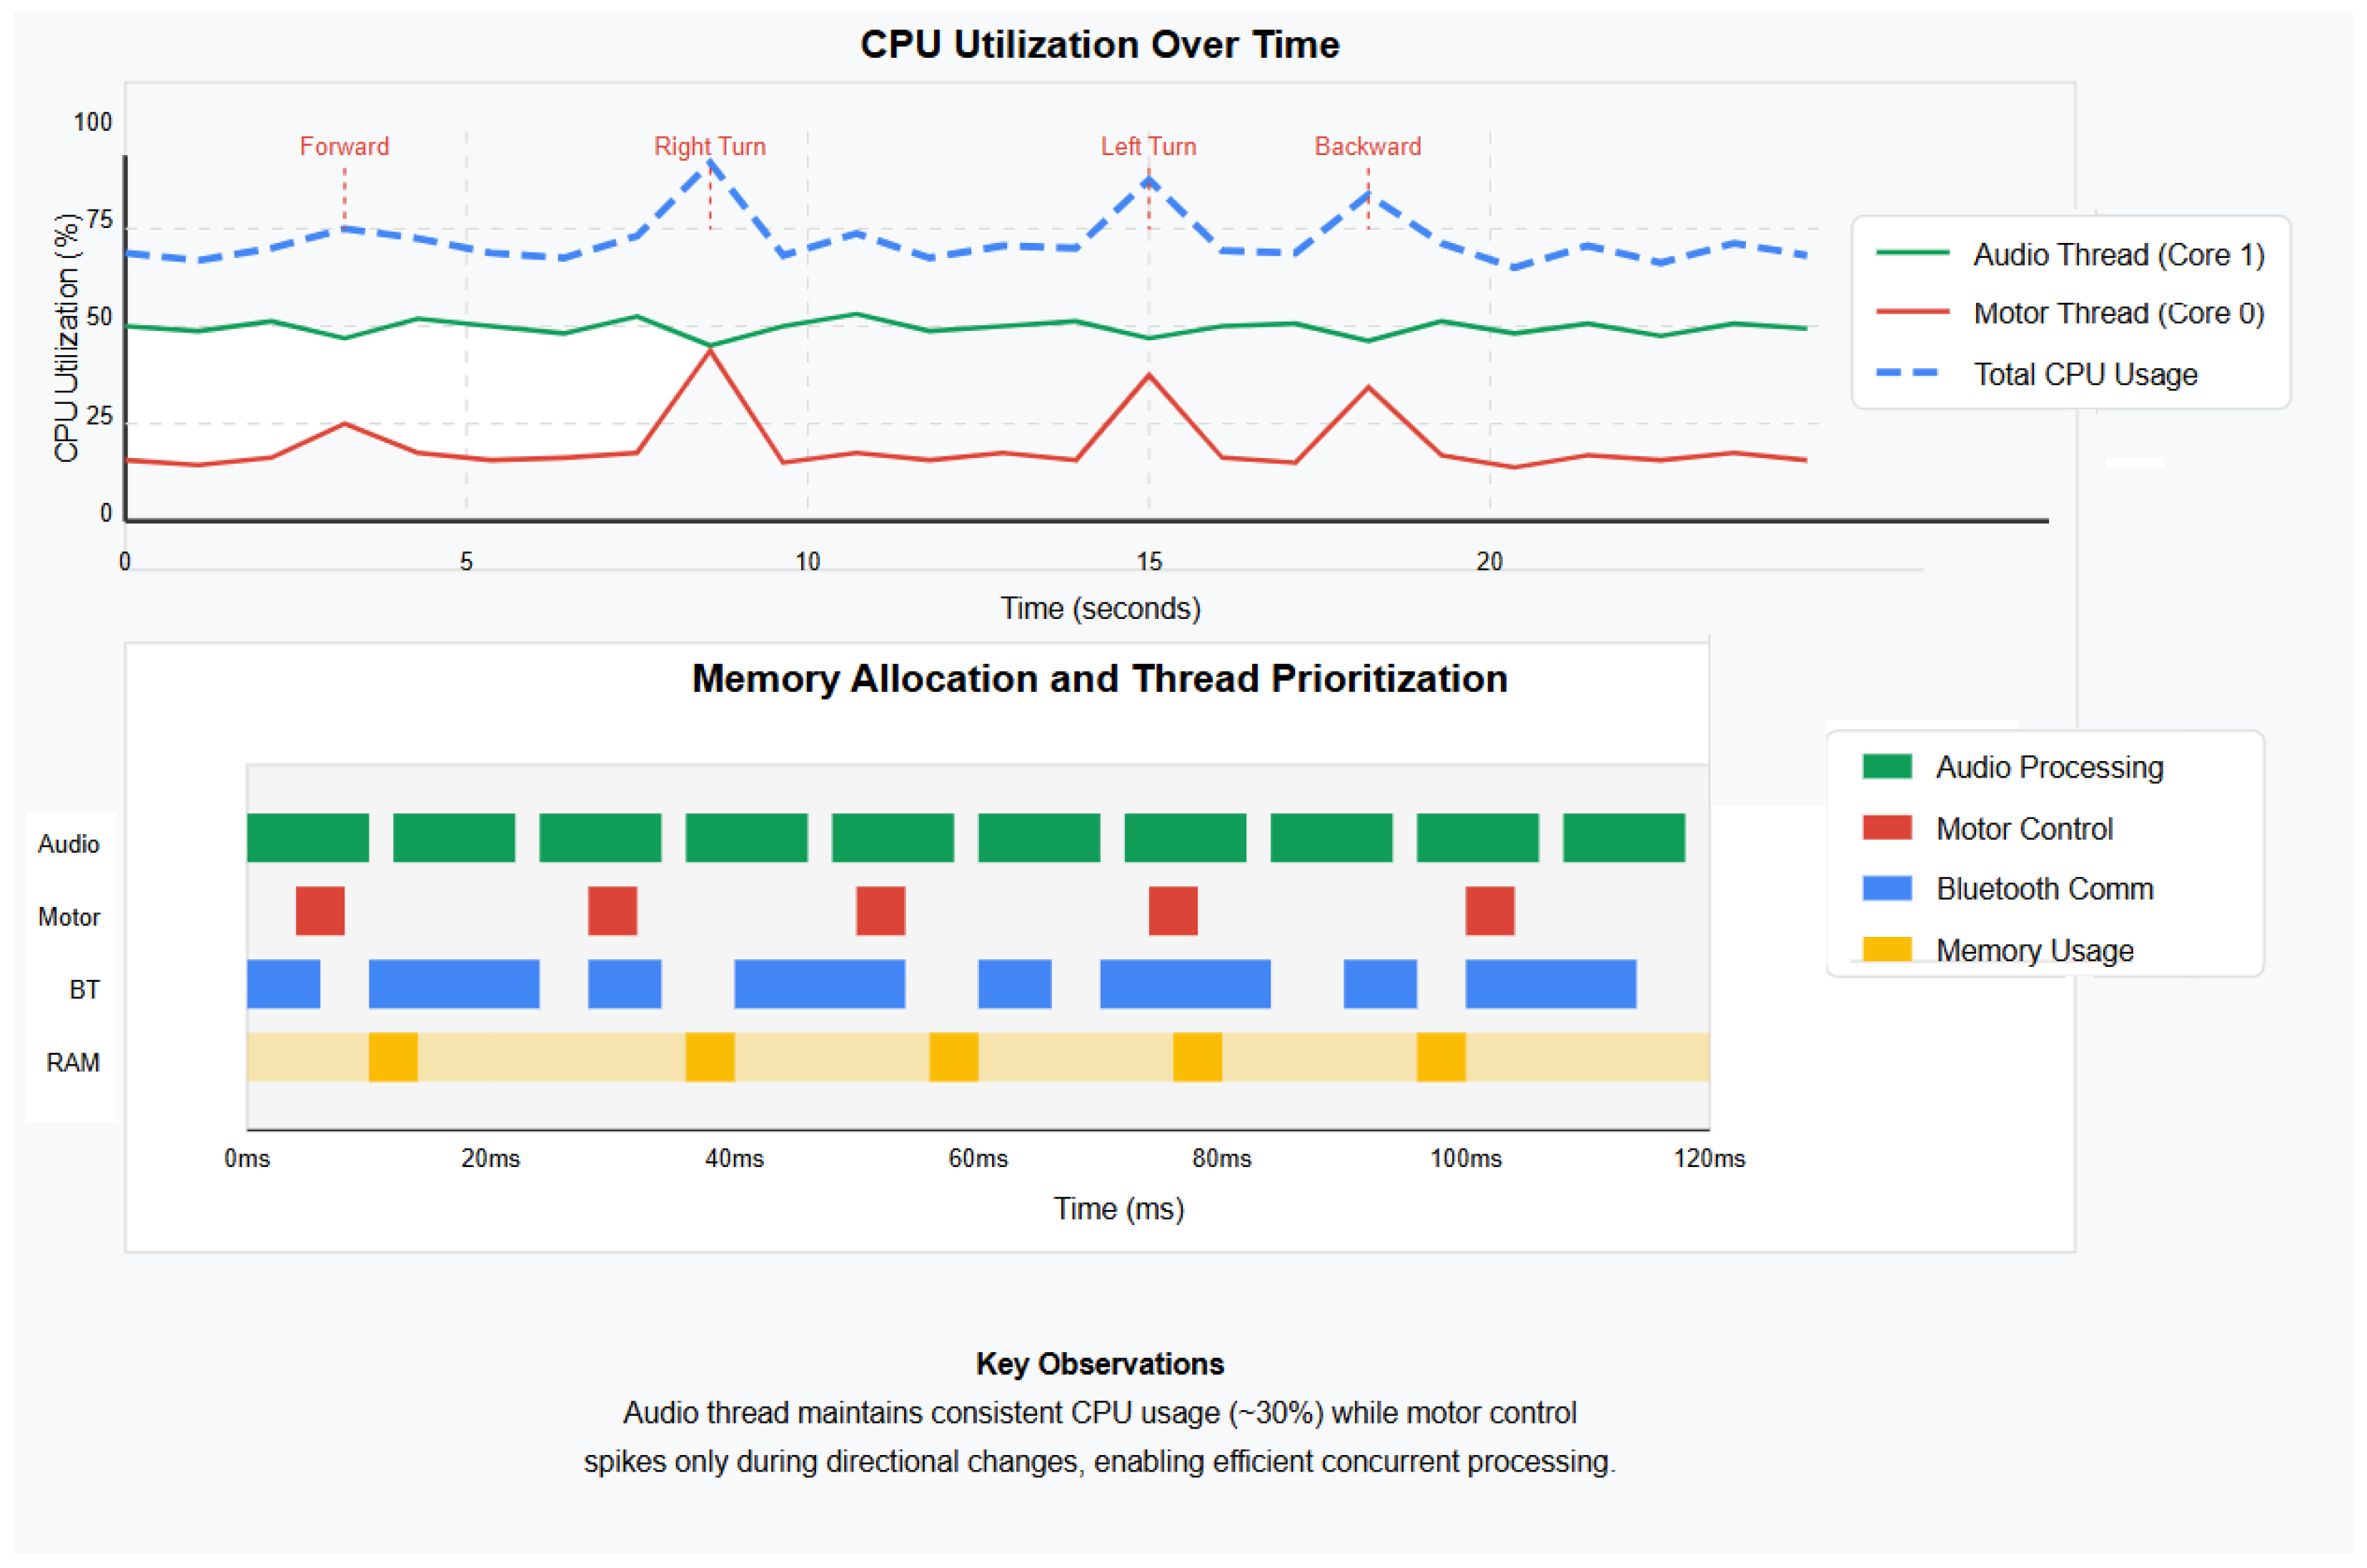The height and width of the screenshot is (1568, 2367).
Task: Click the Time (ms) axis label
Action: click(x=1119, y=1210)
